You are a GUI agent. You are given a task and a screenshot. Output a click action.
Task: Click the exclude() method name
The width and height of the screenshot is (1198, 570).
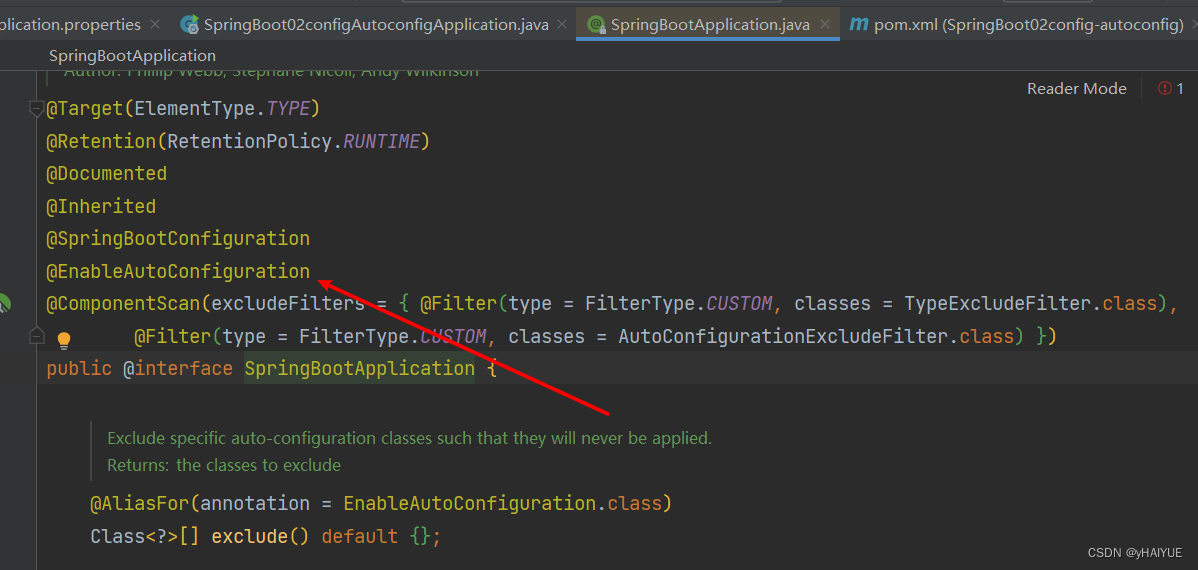(x=248, y=536)
